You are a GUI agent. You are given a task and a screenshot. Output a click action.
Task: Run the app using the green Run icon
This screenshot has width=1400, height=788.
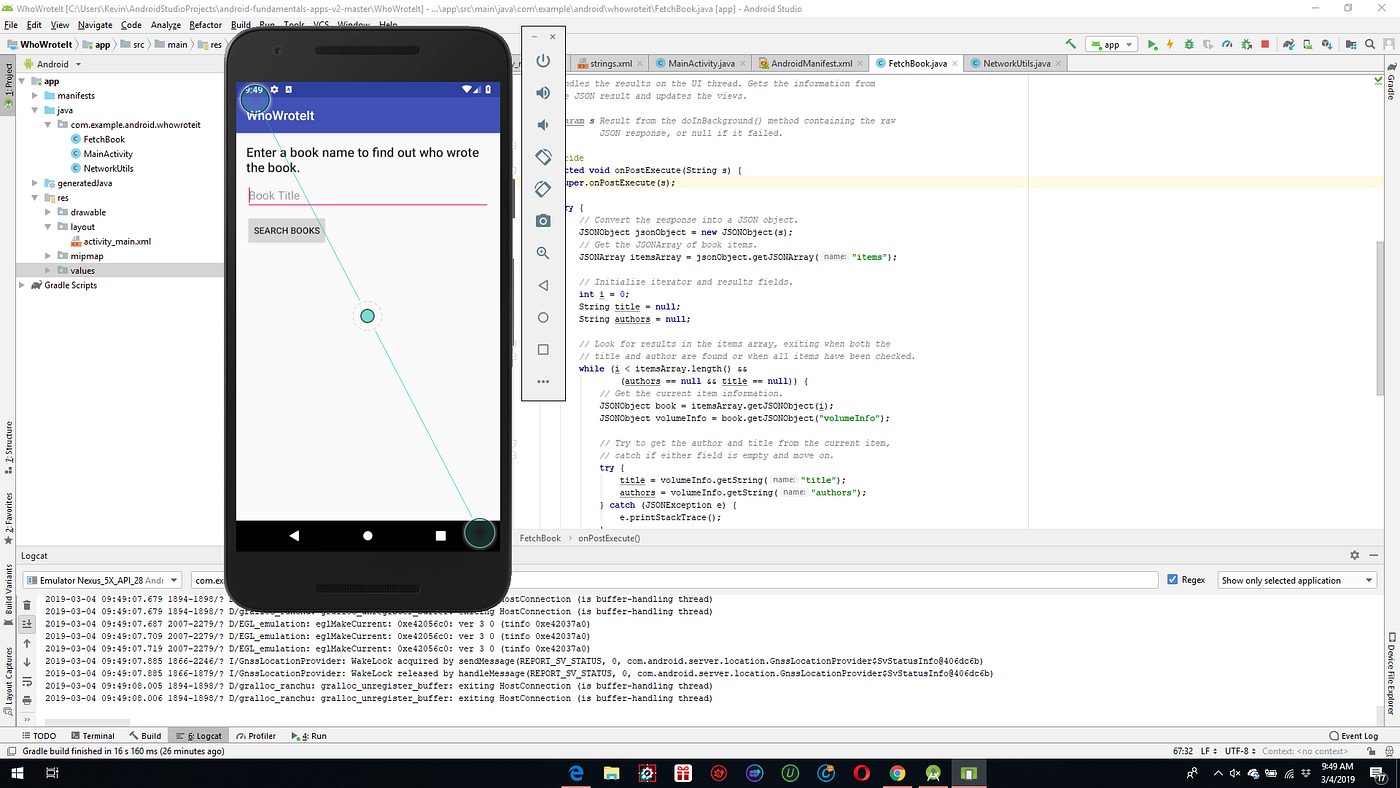click(1152, 44)
